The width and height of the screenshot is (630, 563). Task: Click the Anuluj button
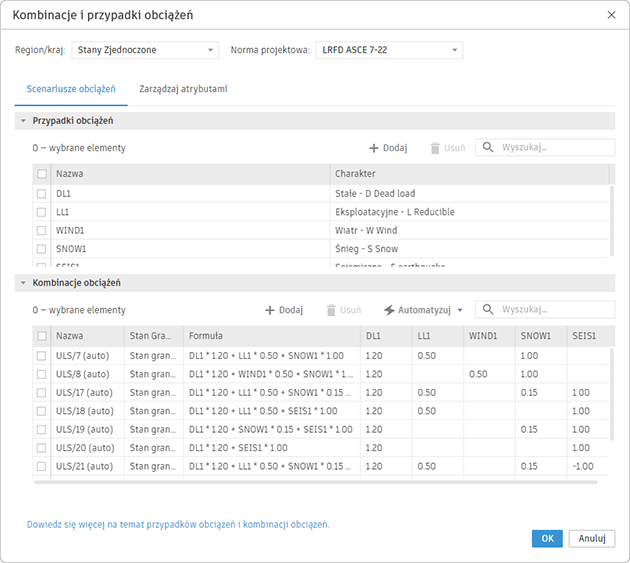pos(592,538)
